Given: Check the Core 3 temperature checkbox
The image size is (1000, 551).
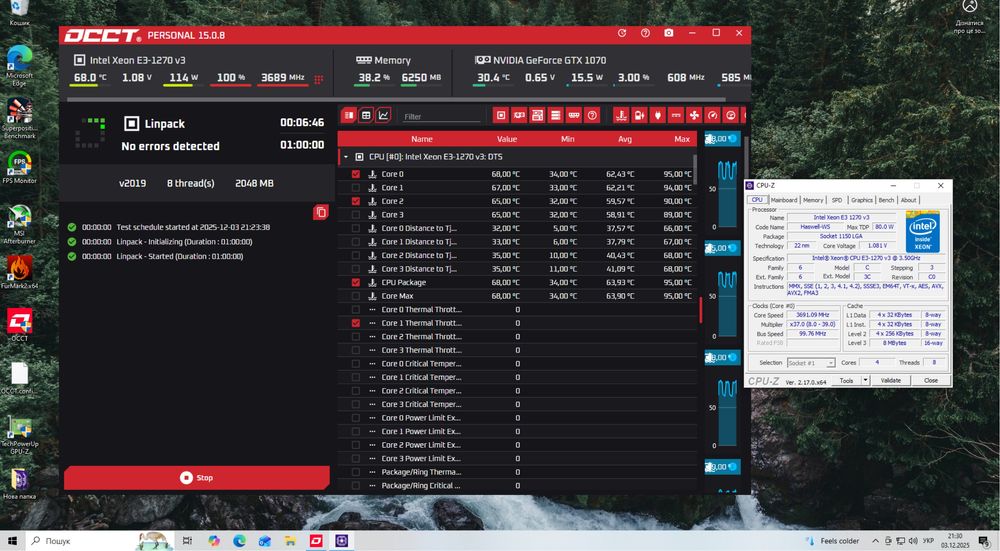Looking at the screenshot, I should 356,215.
